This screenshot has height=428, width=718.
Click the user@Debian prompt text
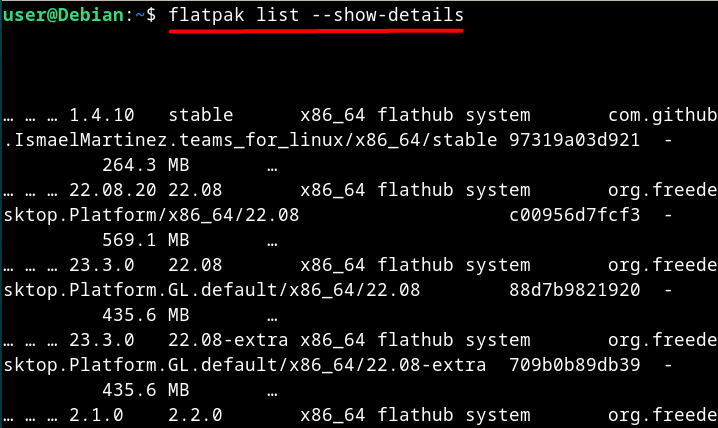(64, 15)
